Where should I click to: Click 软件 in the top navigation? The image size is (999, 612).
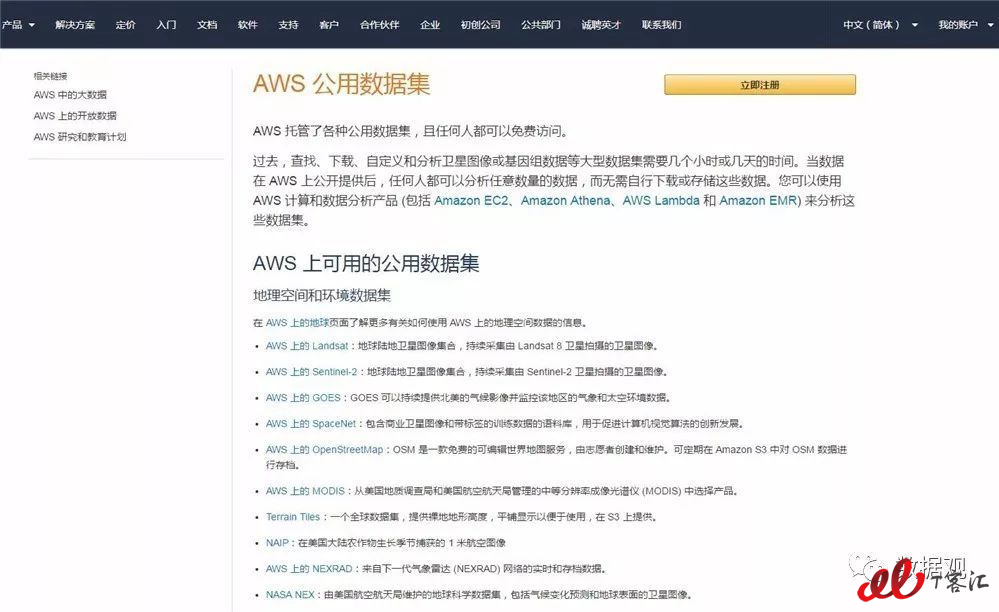[248, 25]
